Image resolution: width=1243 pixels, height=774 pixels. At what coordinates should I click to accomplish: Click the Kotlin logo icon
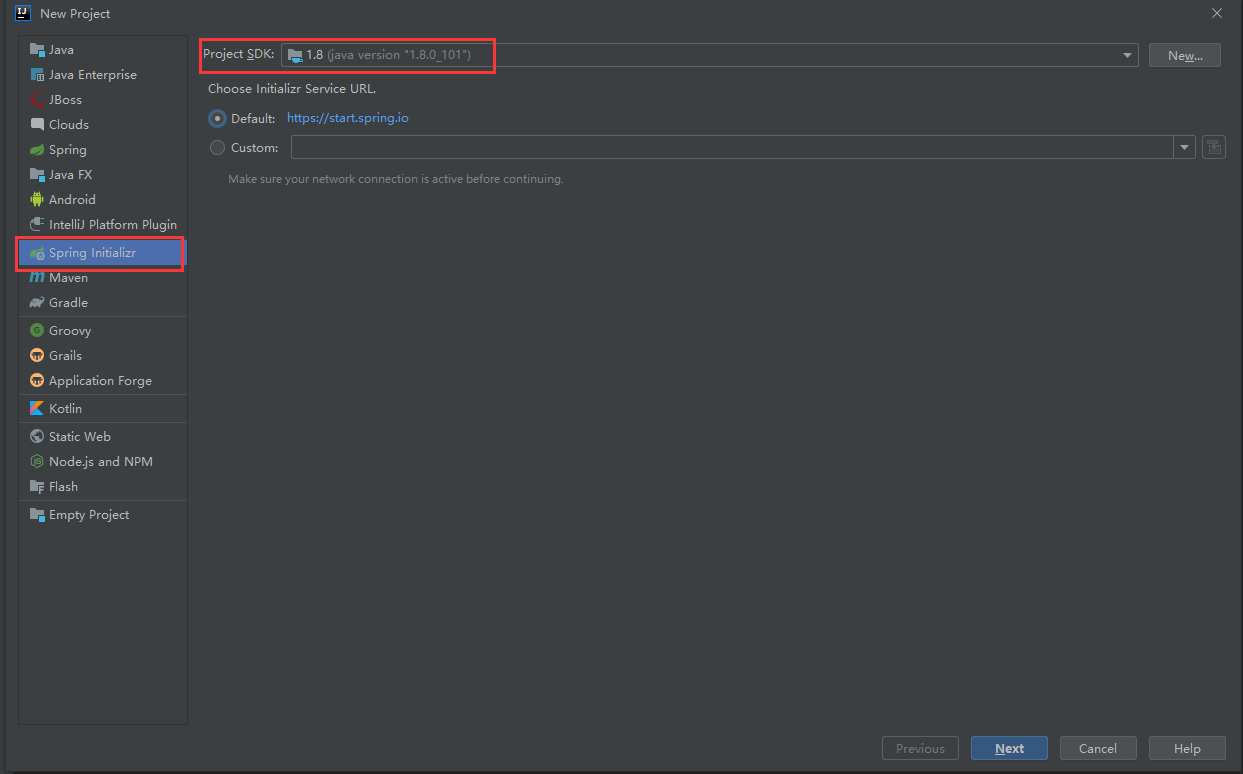(x=37, y=409)
